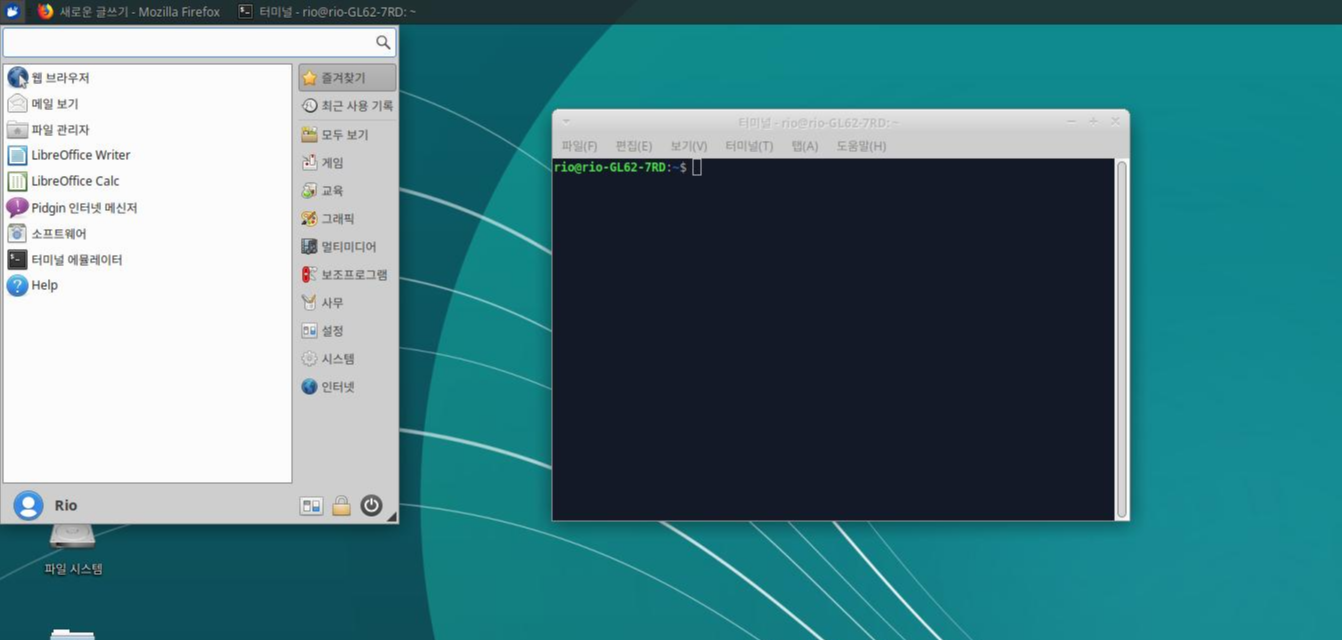Open terminal 터미널(T) menu
Viewport: 1342px width, 640px height.
749,146
